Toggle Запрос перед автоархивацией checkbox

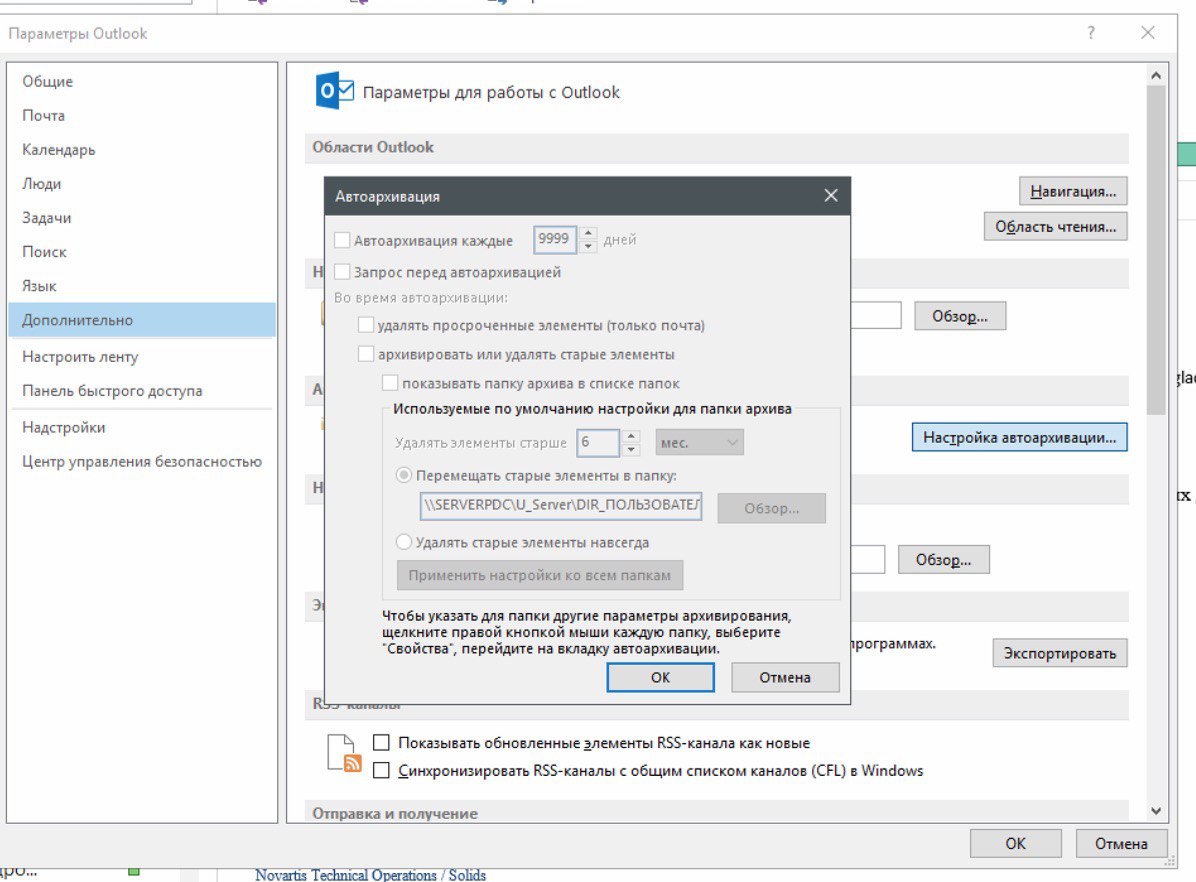[x=342, y=272]
